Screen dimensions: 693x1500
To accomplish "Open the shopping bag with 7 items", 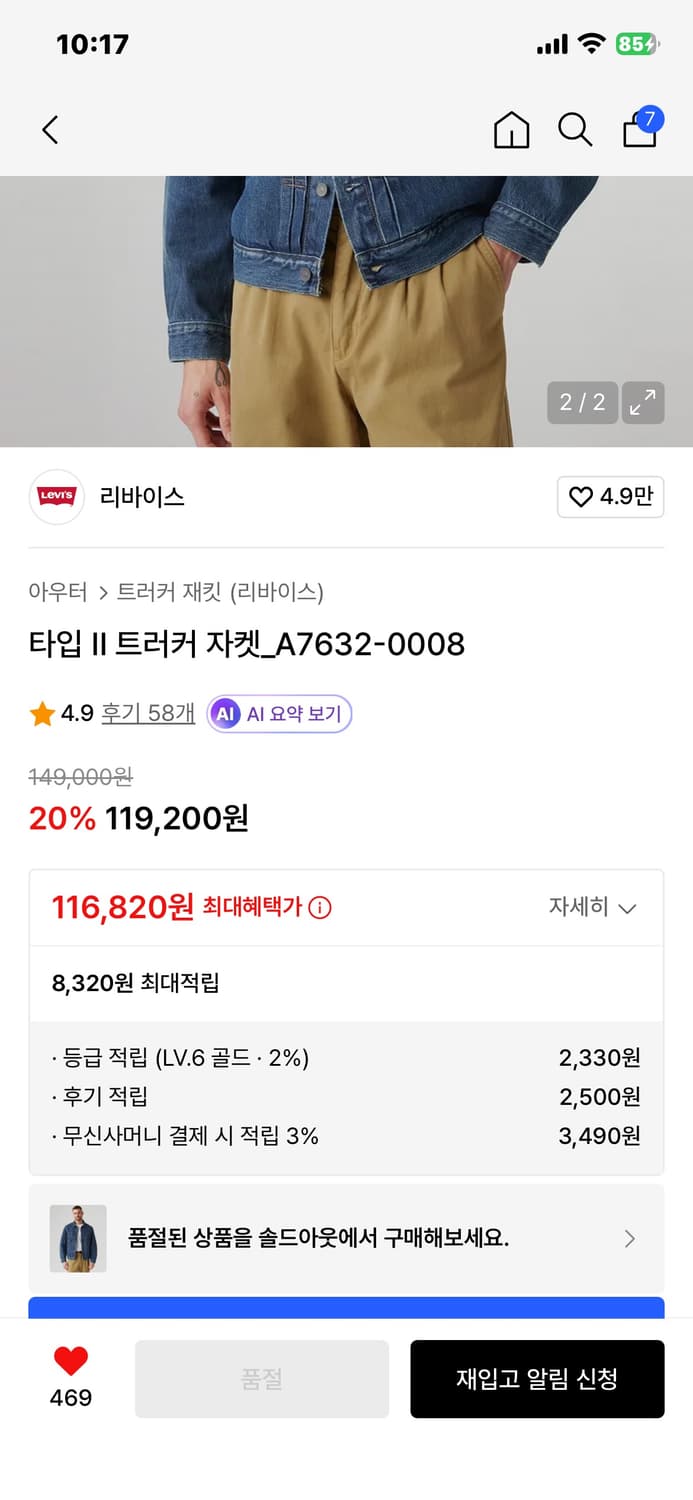I will pyautogui.click(x=639, y=131).
